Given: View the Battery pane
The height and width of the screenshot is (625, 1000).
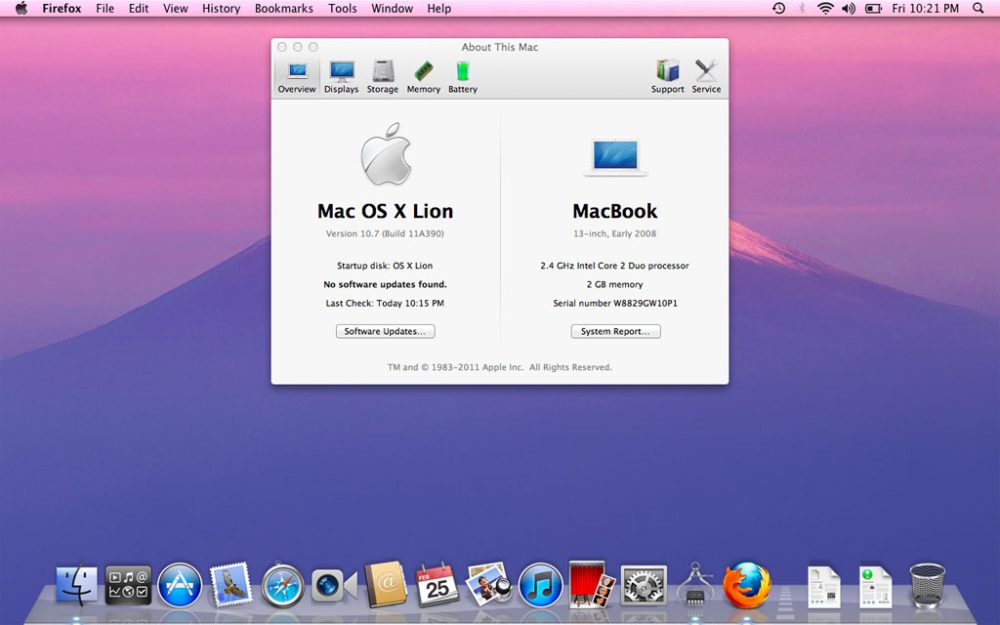Looking at the screenshot, I should tap(461, 74).
